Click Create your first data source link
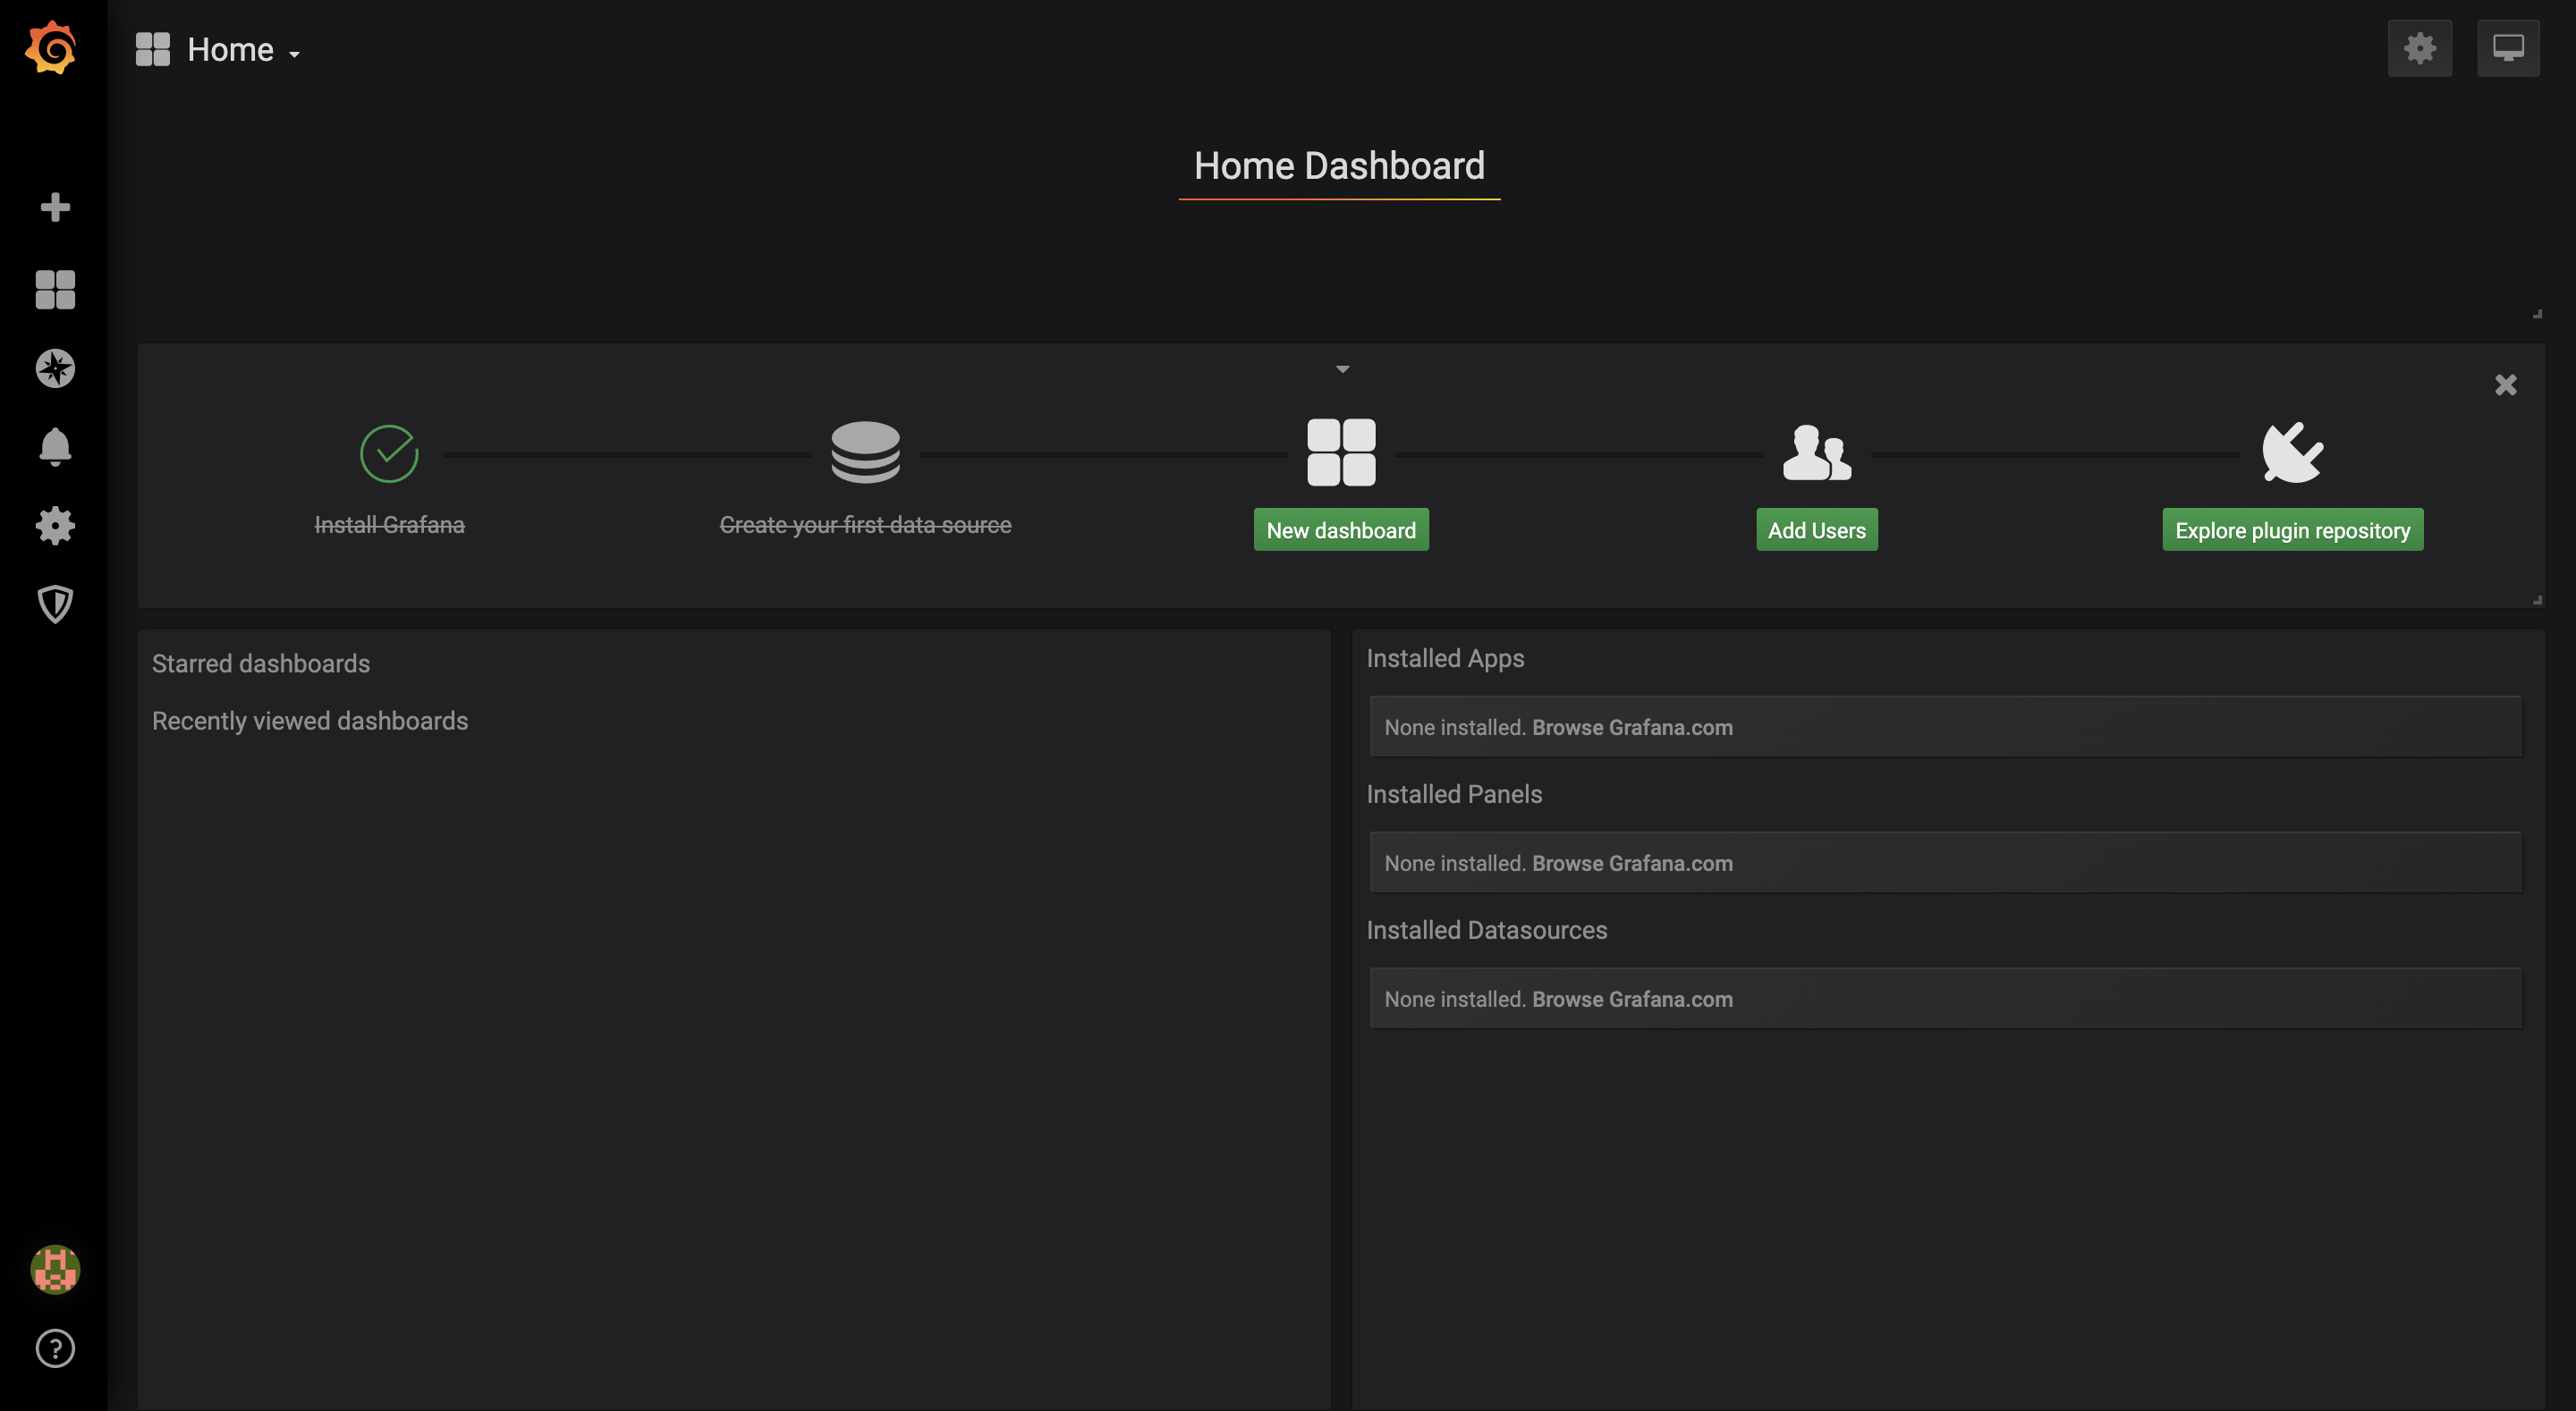The width and height of the screenshot is (2576, 1411). (865, 525)
